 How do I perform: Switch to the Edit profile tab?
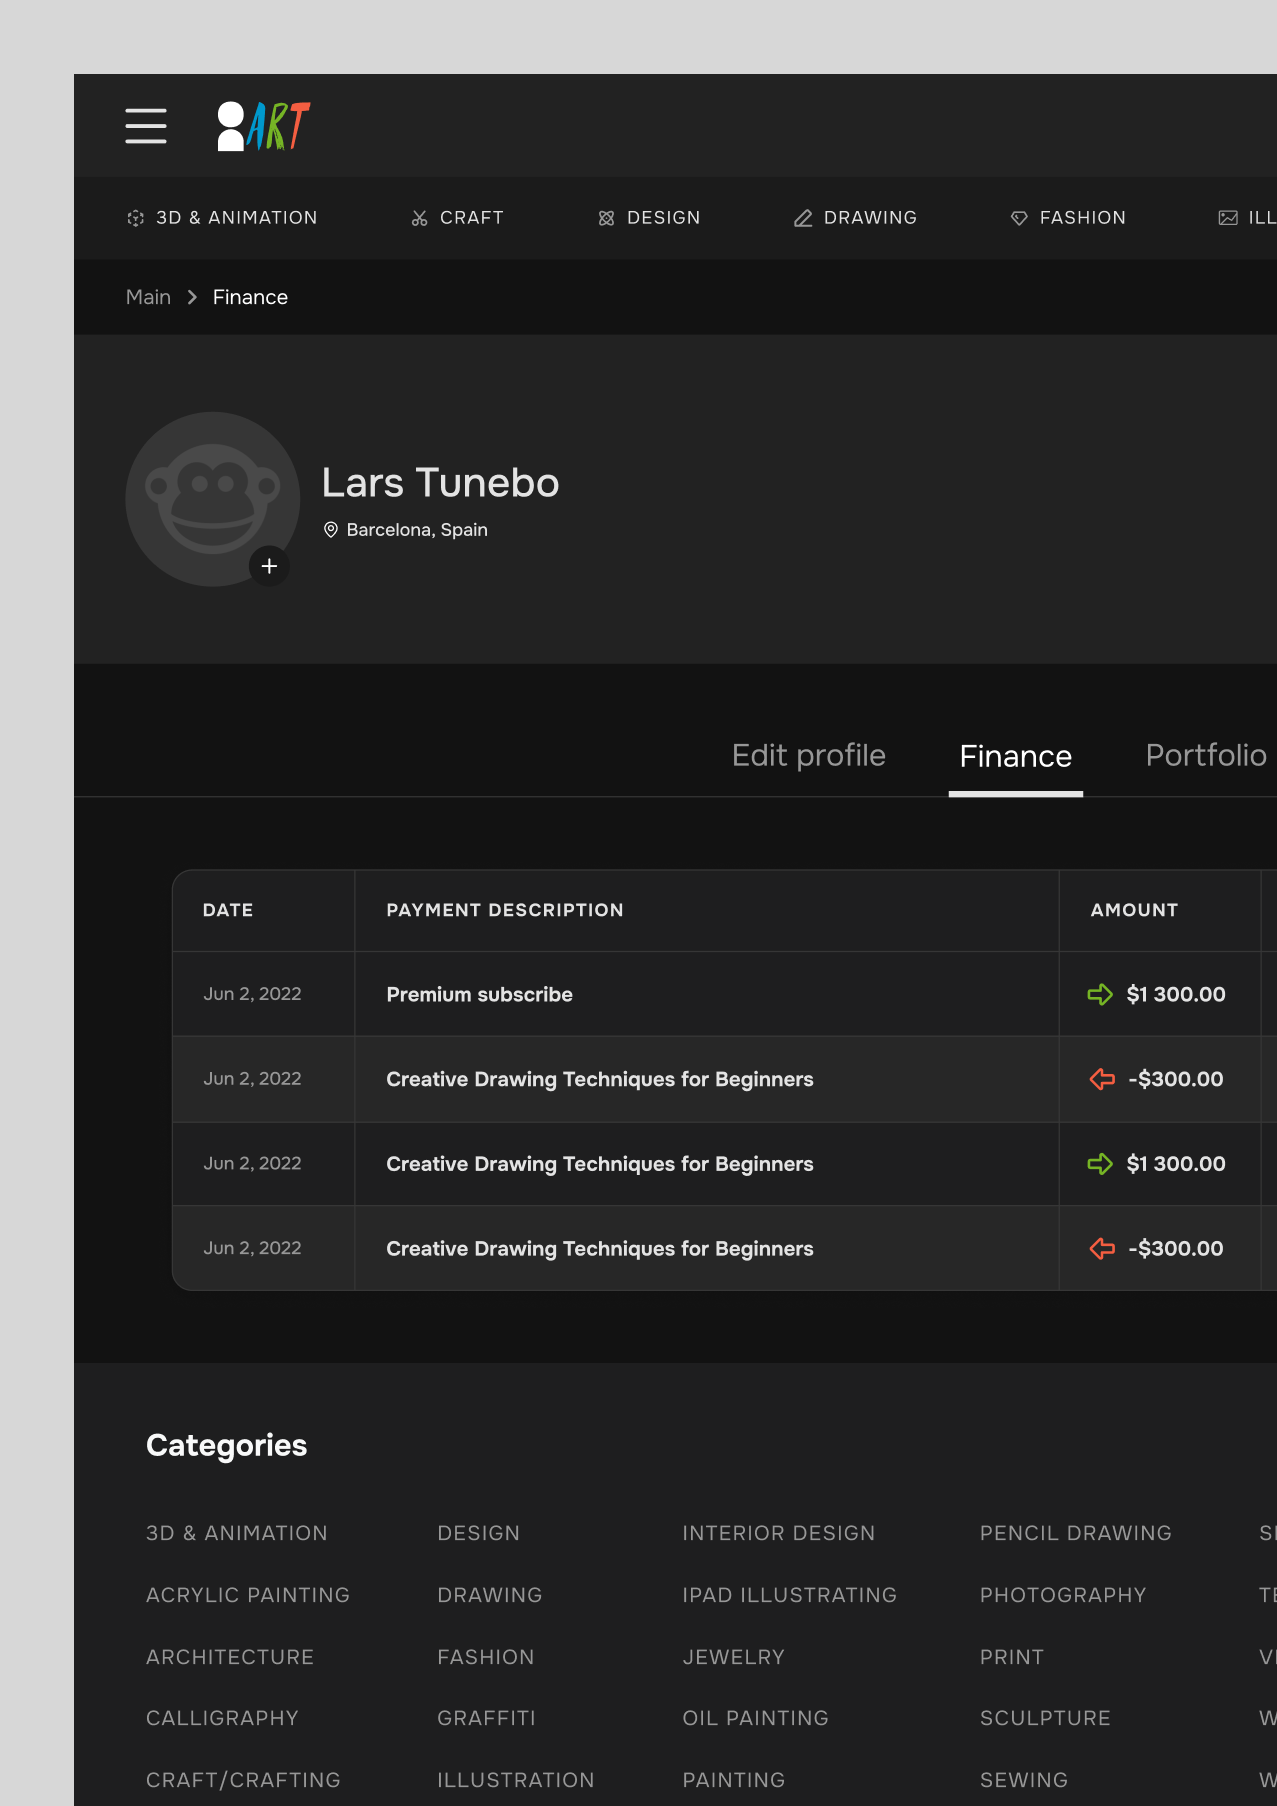808,756
